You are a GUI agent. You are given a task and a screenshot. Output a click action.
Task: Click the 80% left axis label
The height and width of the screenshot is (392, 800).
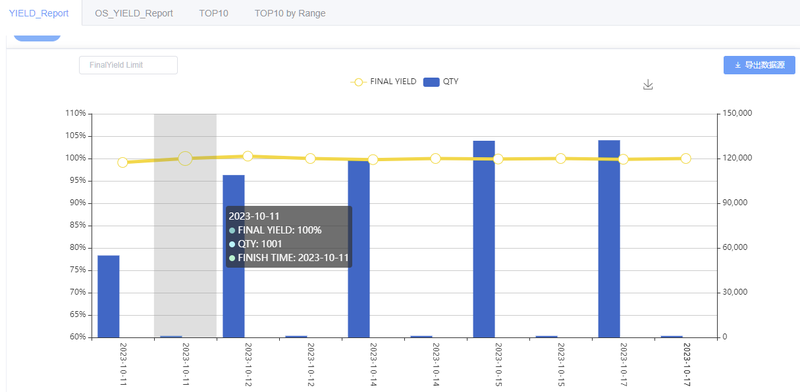[x=77, y=248]
